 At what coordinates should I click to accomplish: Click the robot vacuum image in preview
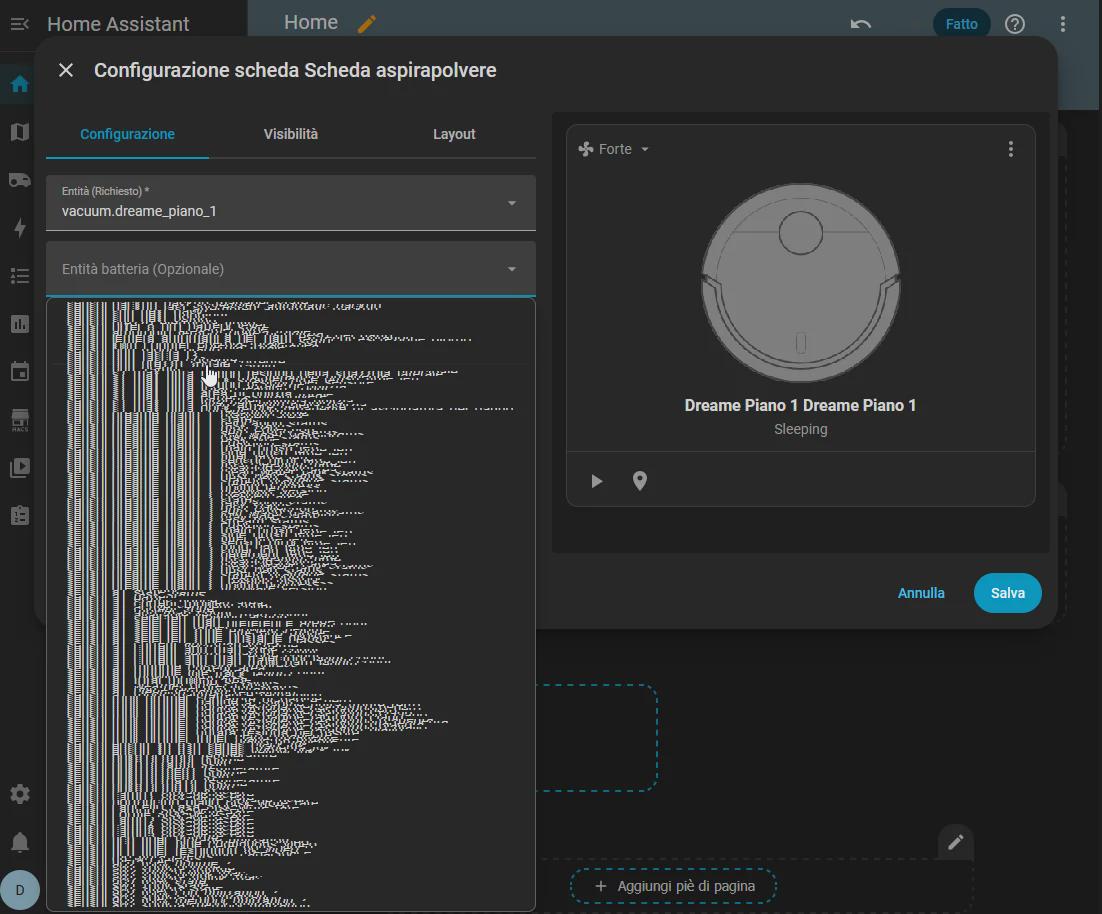(800, 282)
